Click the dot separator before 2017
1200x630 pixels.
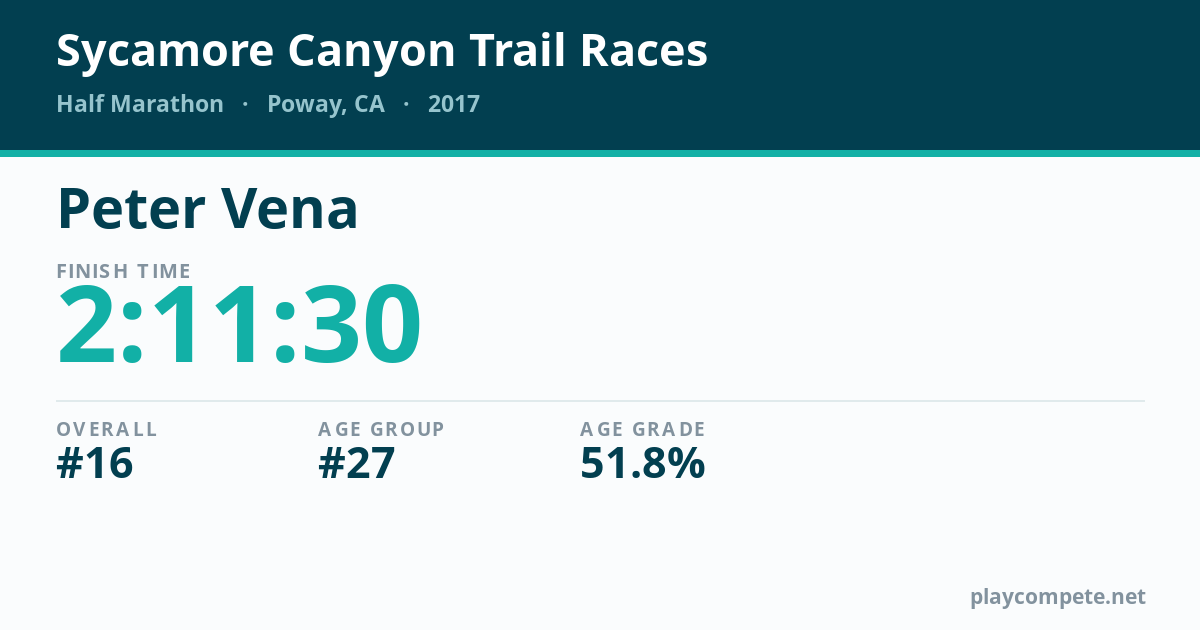(x=406, y=104)
